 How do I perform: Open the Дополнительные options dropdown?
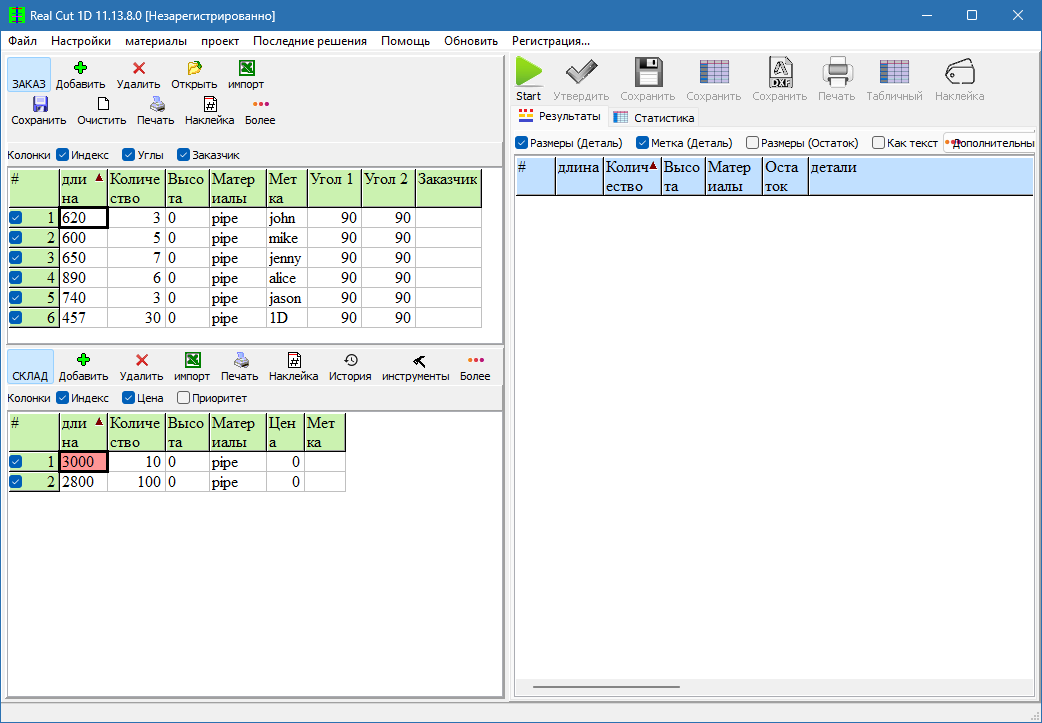click(989, 143)
